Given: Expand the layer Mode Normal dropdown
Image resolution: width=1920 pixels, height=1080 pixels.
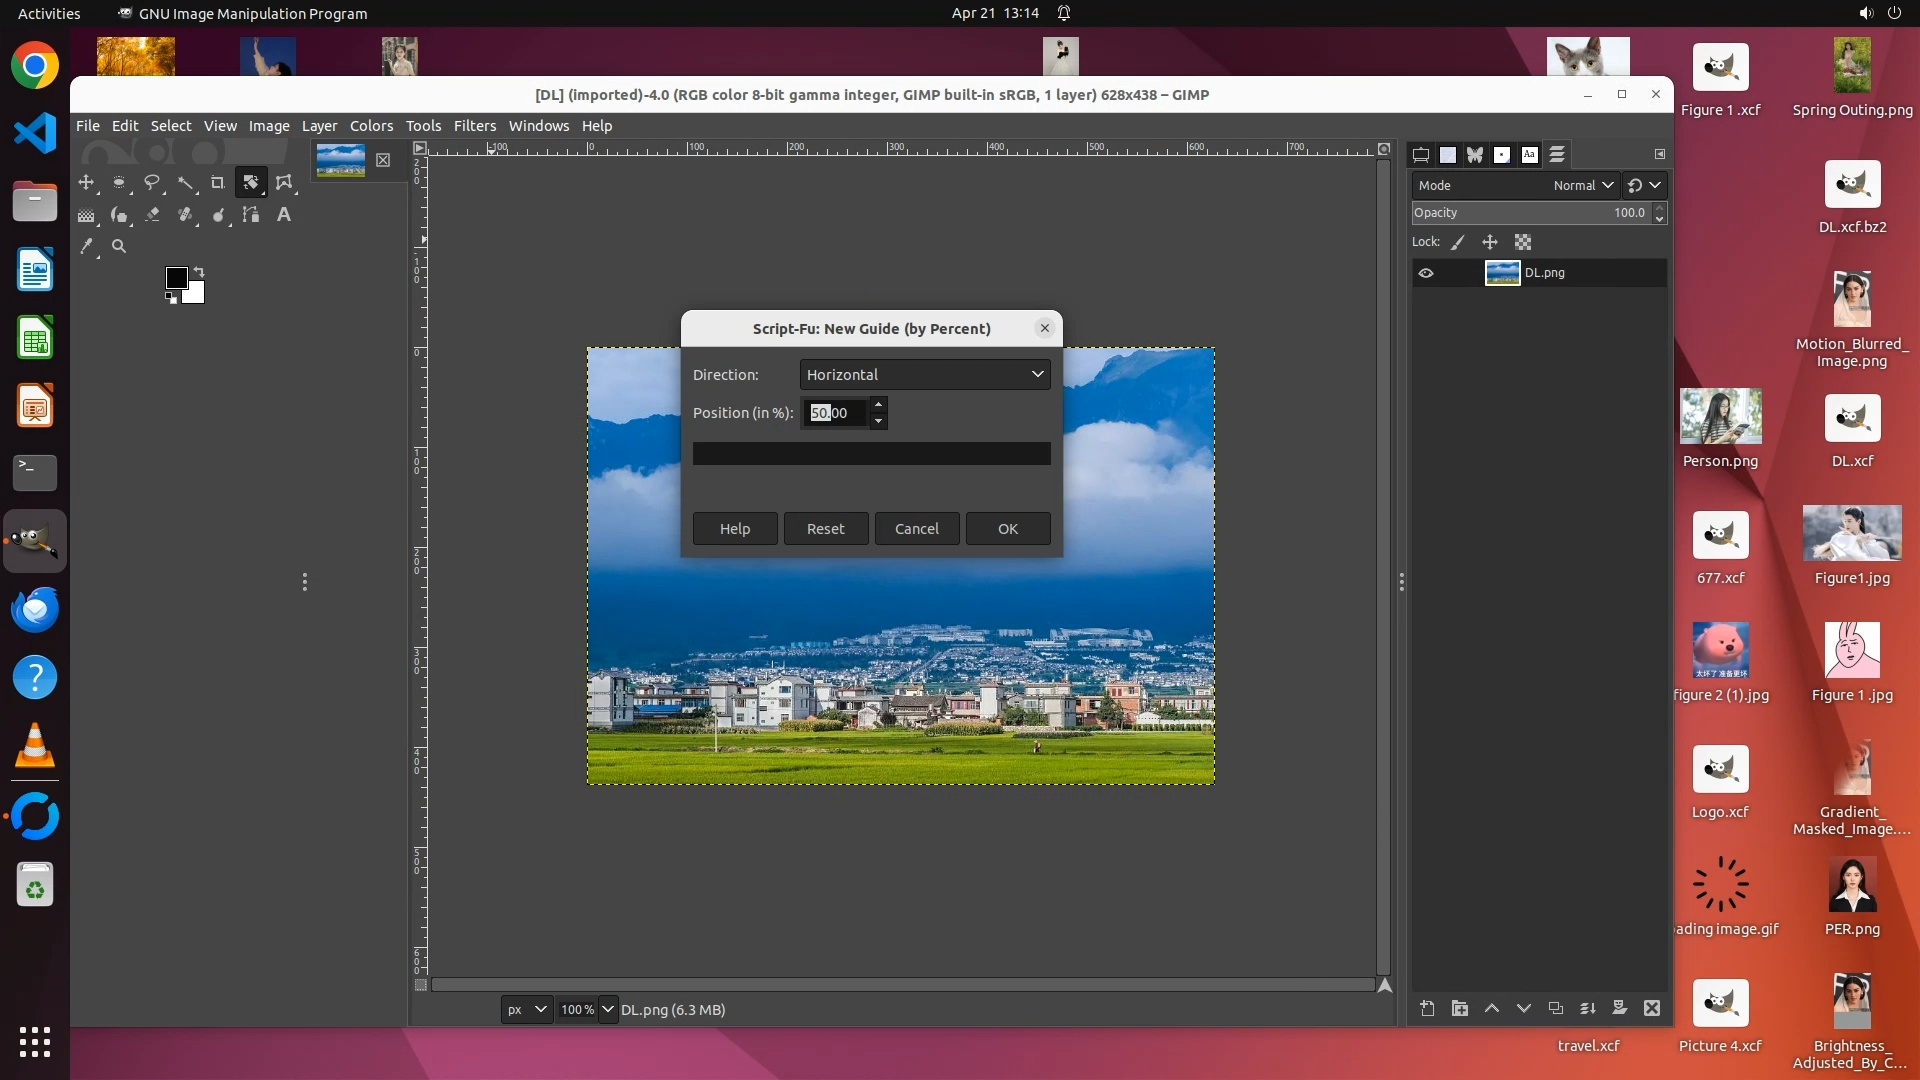Looking at the screenshot, I should coord(1583,185).
